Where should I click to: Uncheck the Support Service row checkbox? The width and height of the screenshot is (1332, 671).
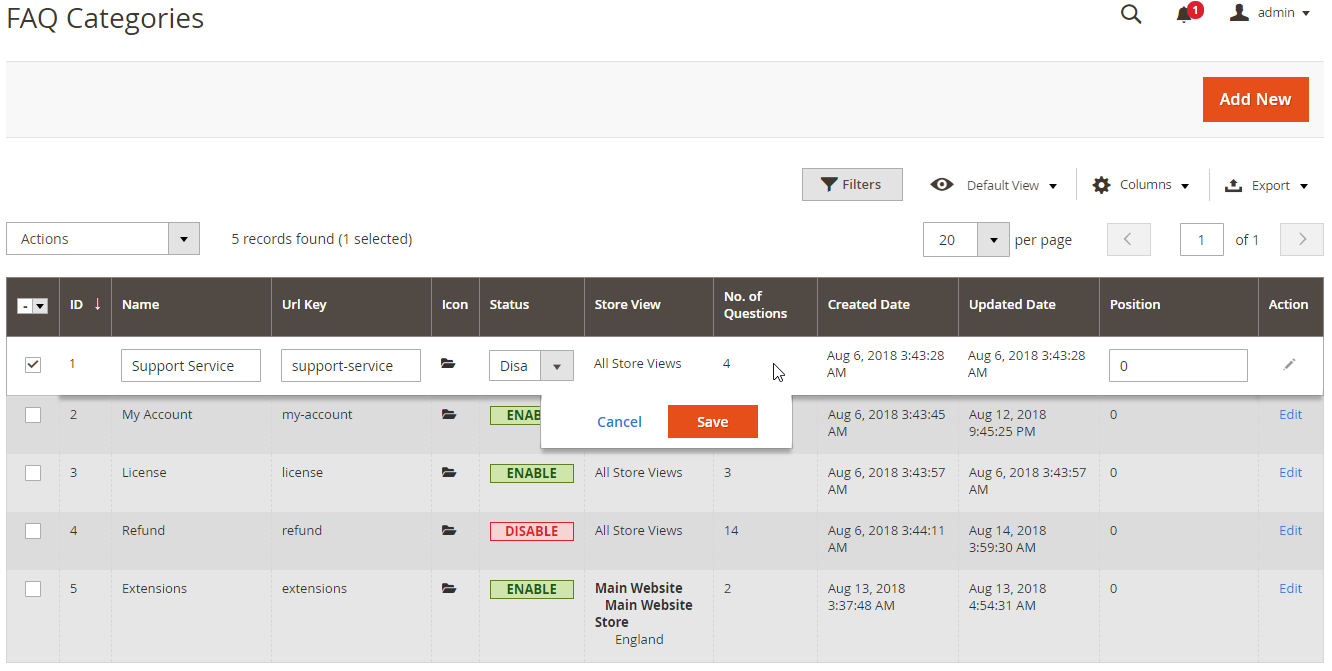pyautogui.click(x=33, y=365)
